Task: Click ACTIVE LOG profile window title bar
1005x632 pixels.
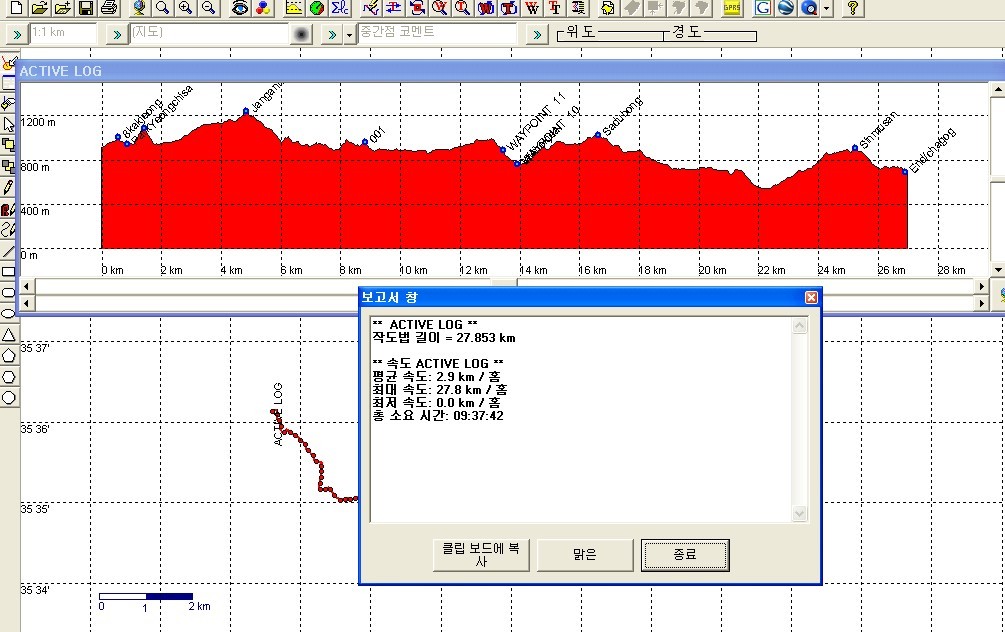Action: (510, 71)
